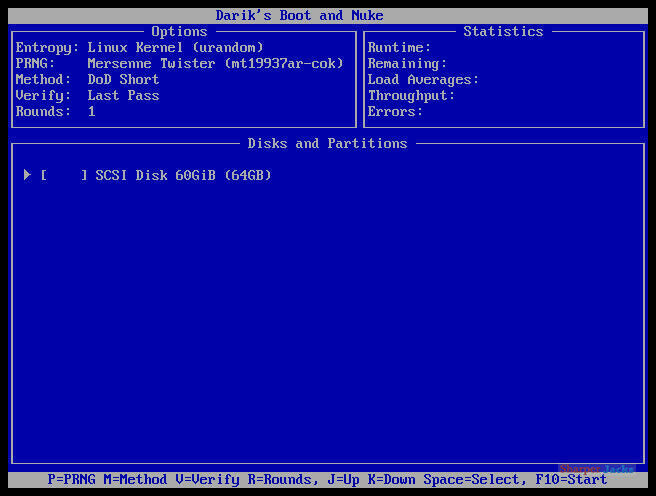
Task: Click F10=Start in the footer
Action: coord(571,479)
